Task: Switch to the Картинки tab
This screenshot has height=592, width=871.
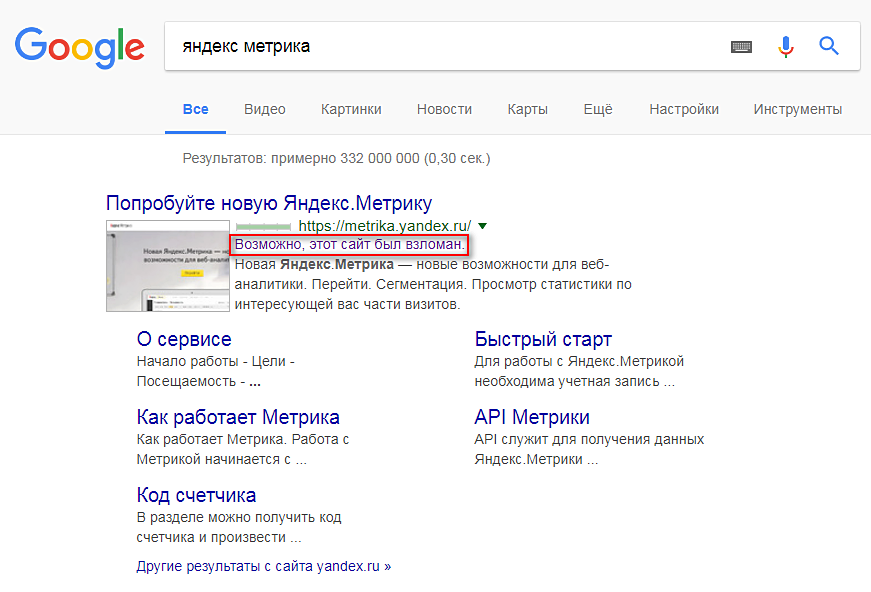Action: (x=351, y=109)
